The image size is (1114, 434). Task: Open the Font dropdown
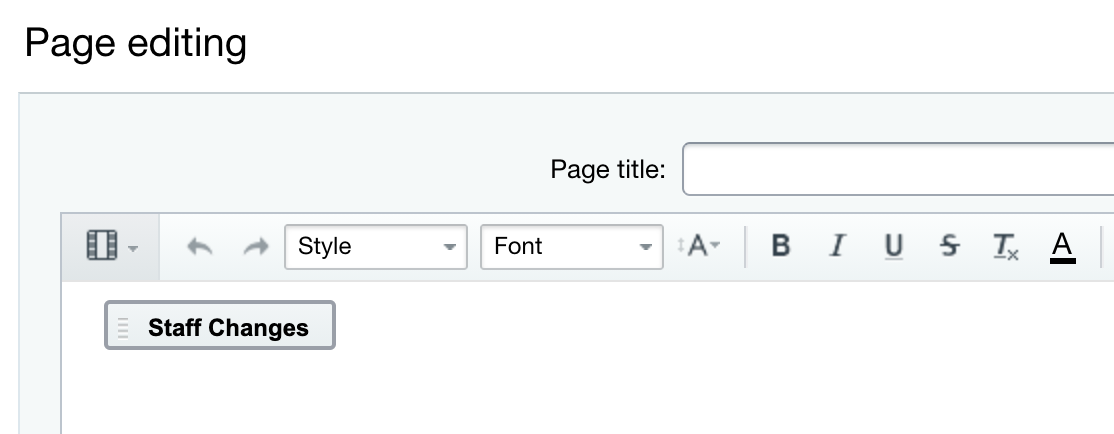[x=572, y=246]
